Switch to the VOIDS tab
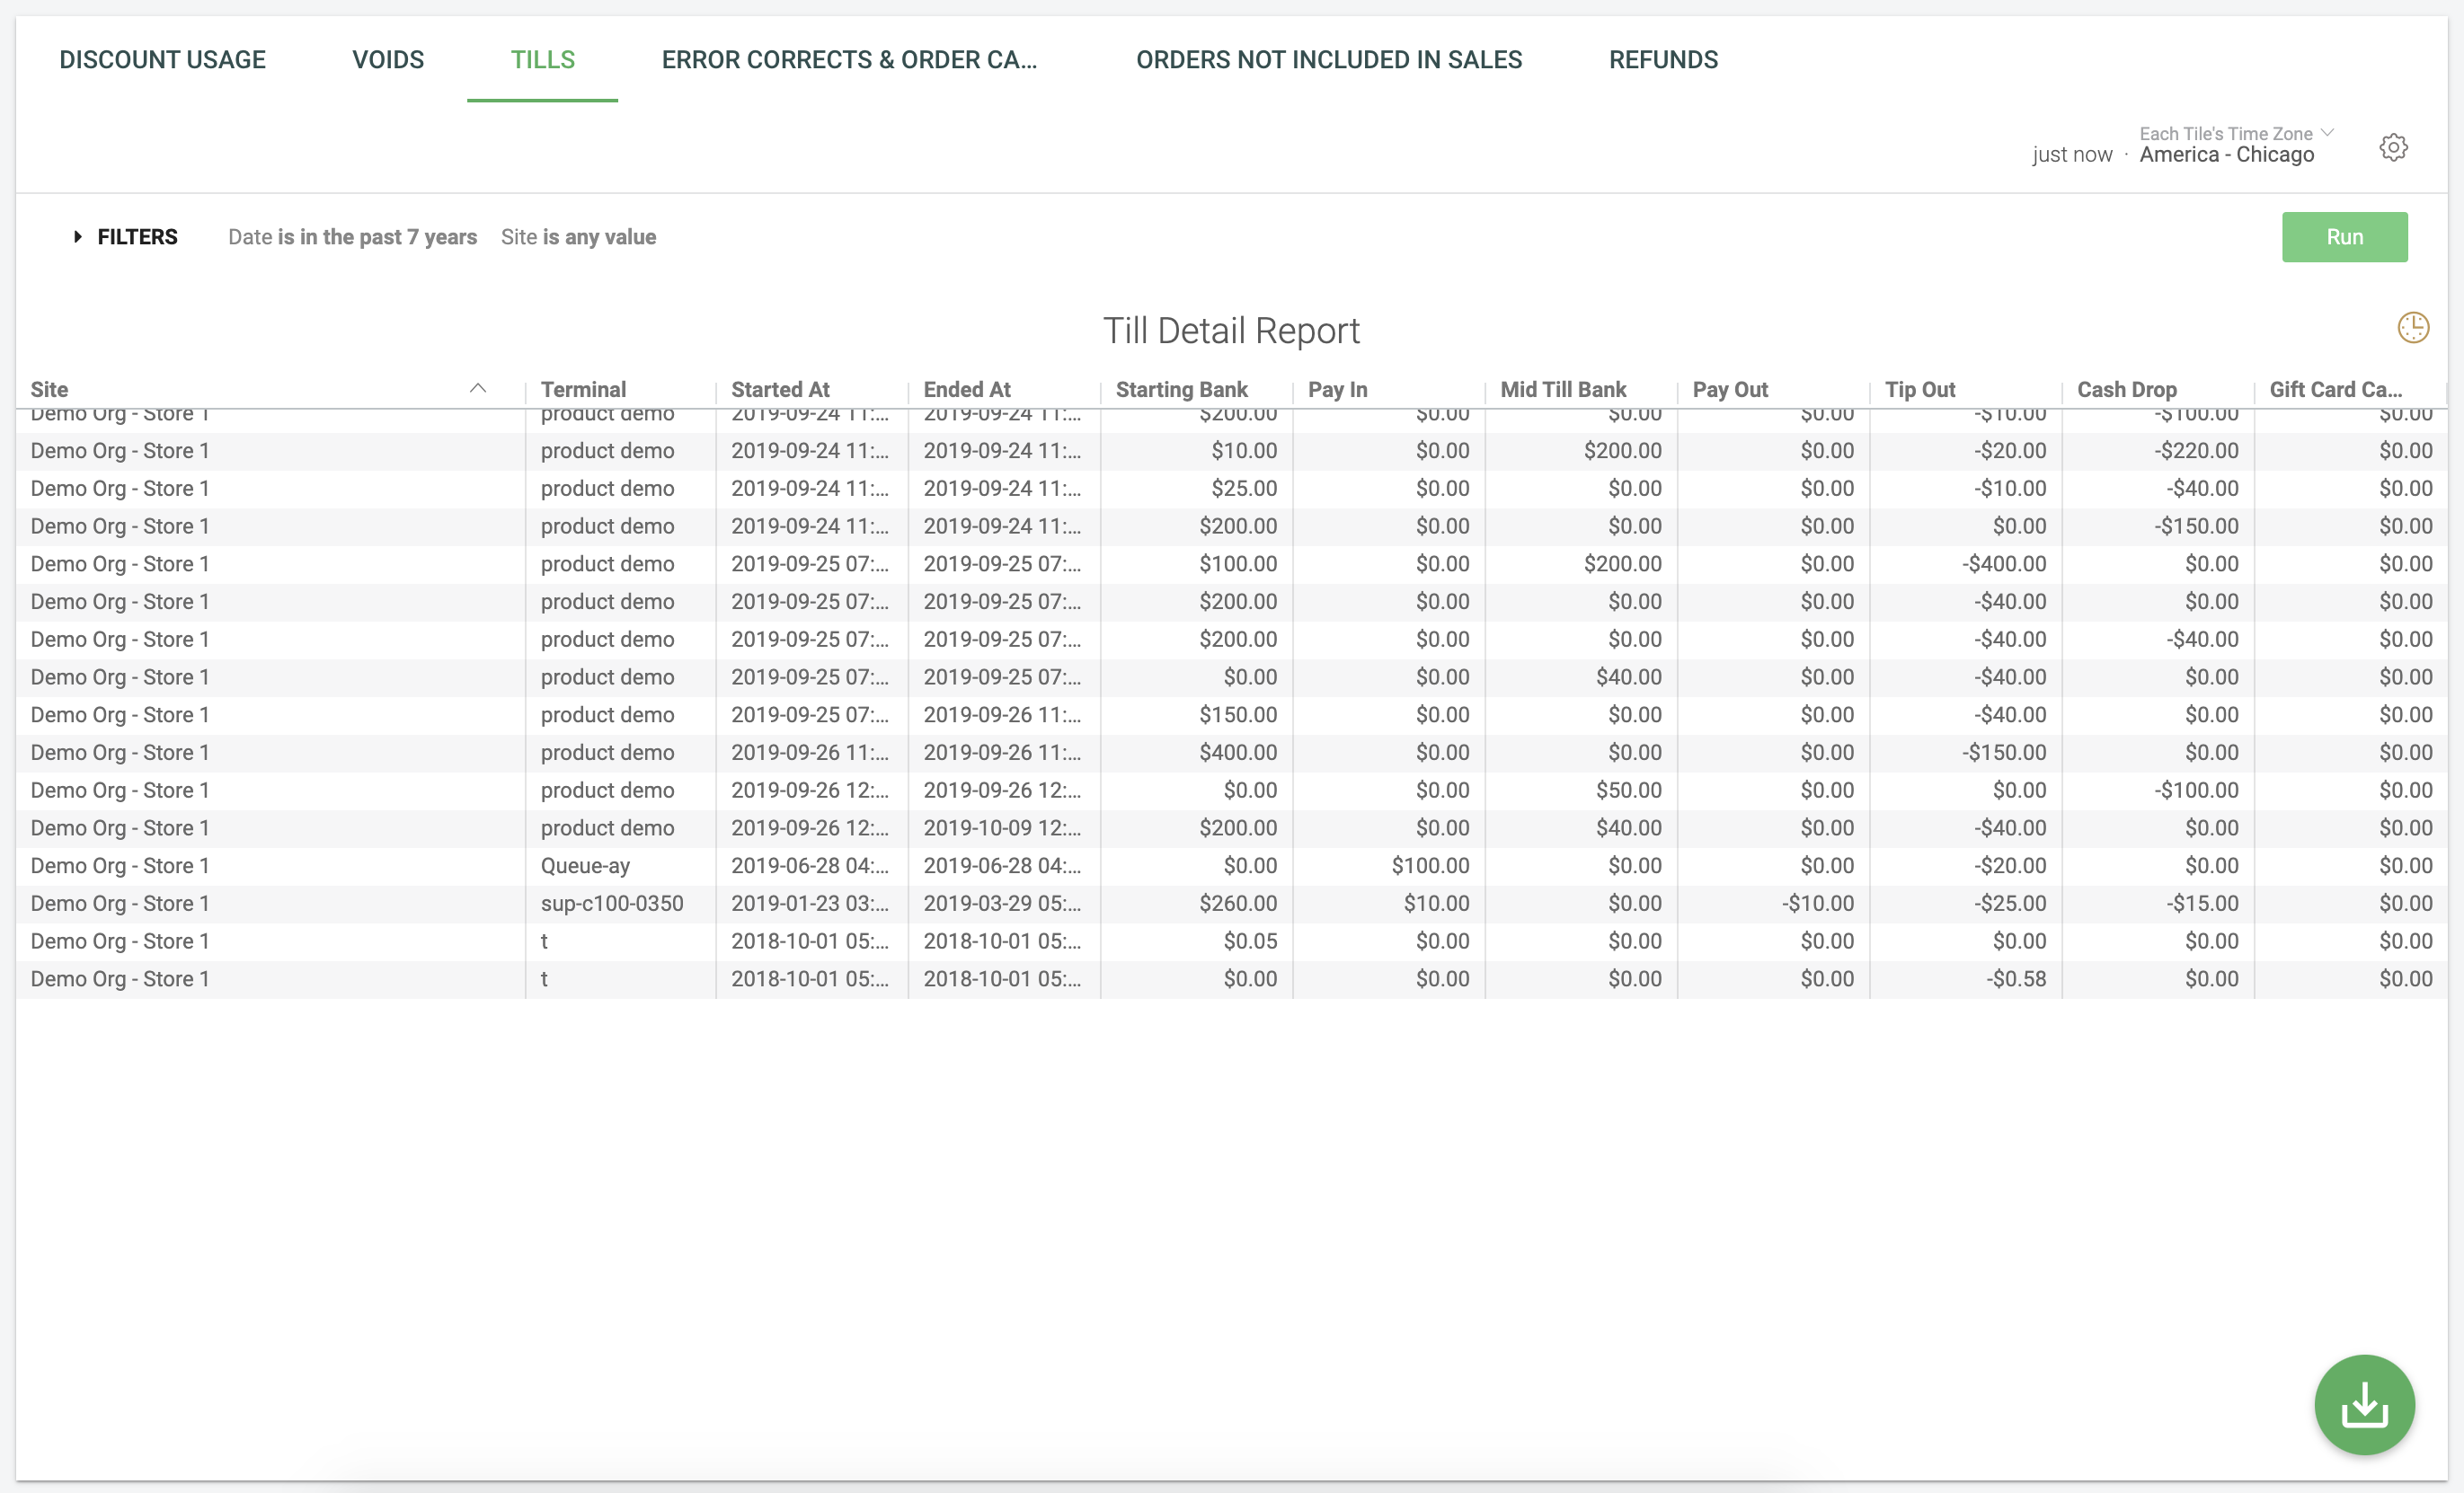This screenshot has height=1493, width=2464. pyautogui.click(x=388, y=60)
